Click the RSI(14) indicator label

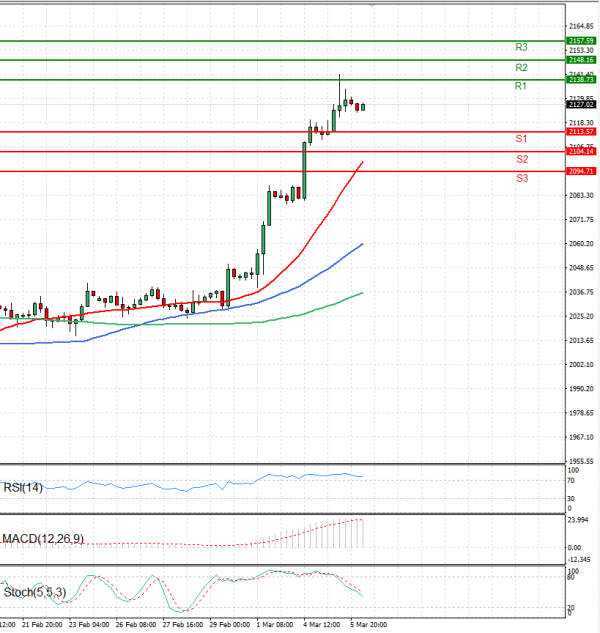23,488
